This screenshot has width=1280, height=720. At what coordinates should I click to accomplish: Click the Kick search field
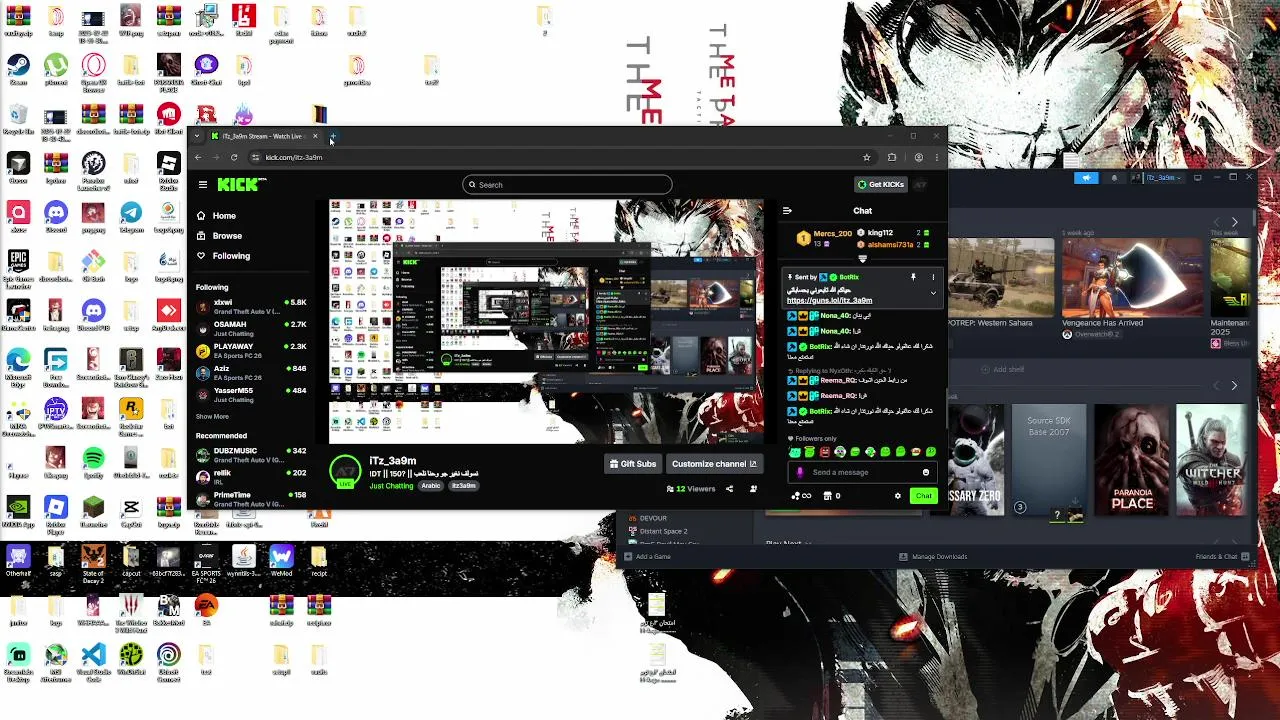click(x=567, y=184)
